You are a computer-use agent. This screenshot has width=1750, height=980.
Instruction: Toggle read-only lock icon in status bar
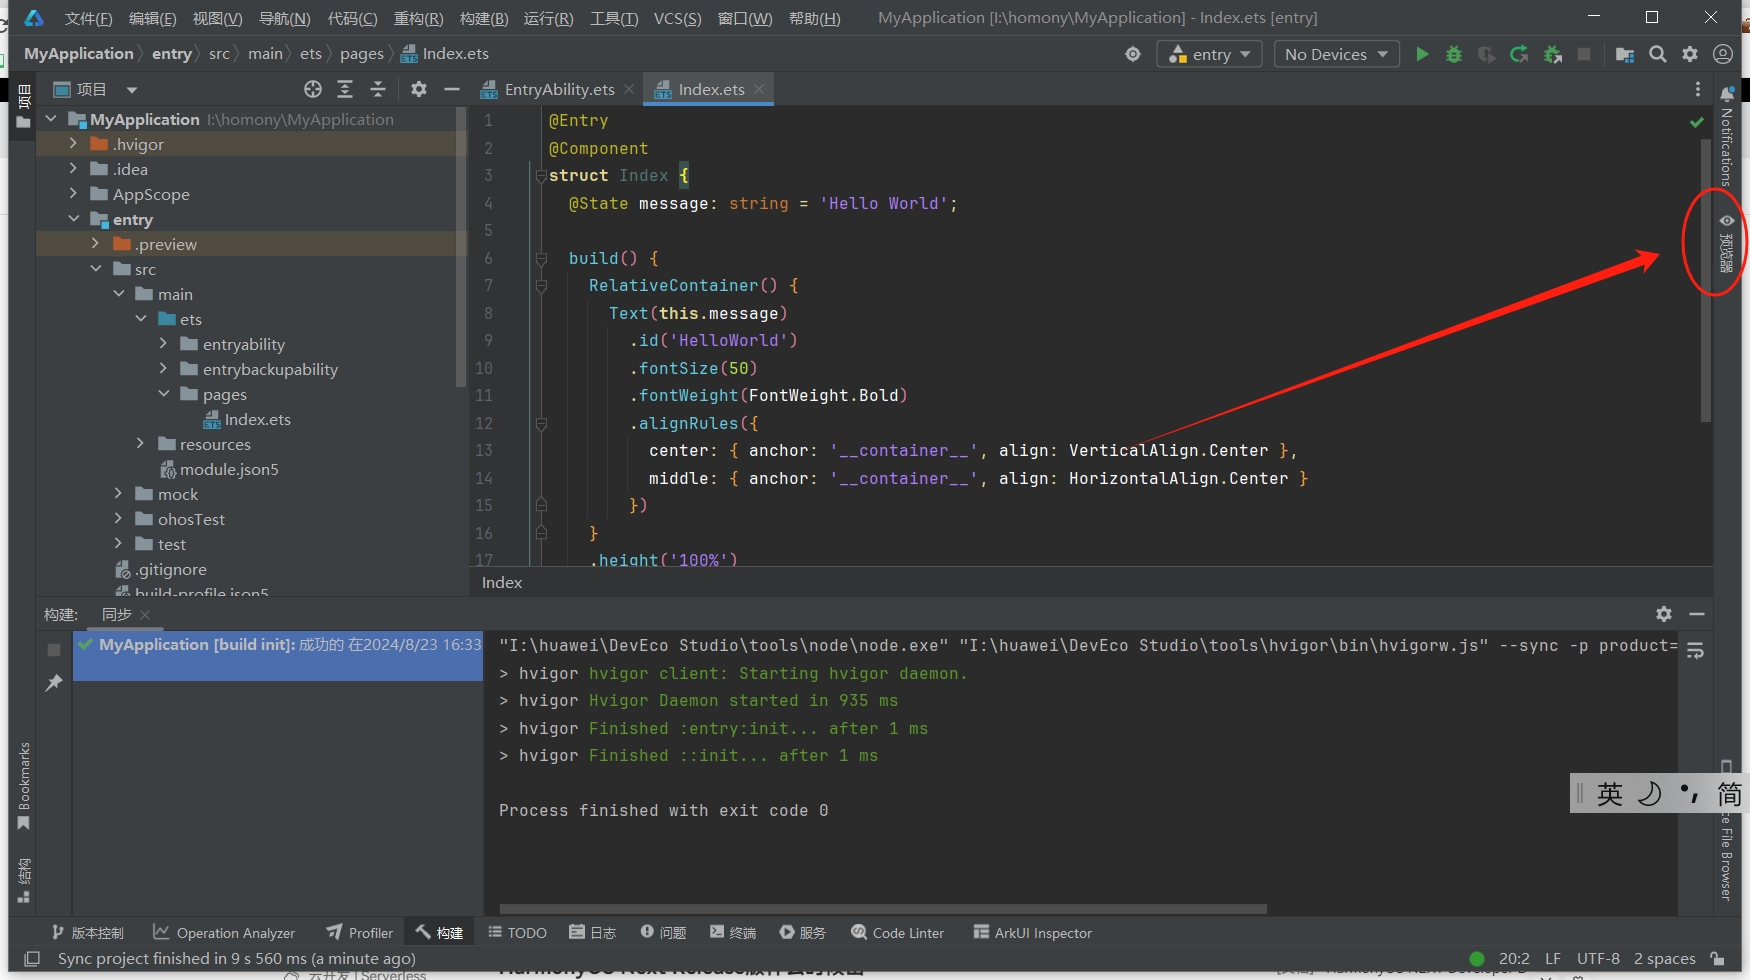pyautogui.click(x=1717, y=959)
